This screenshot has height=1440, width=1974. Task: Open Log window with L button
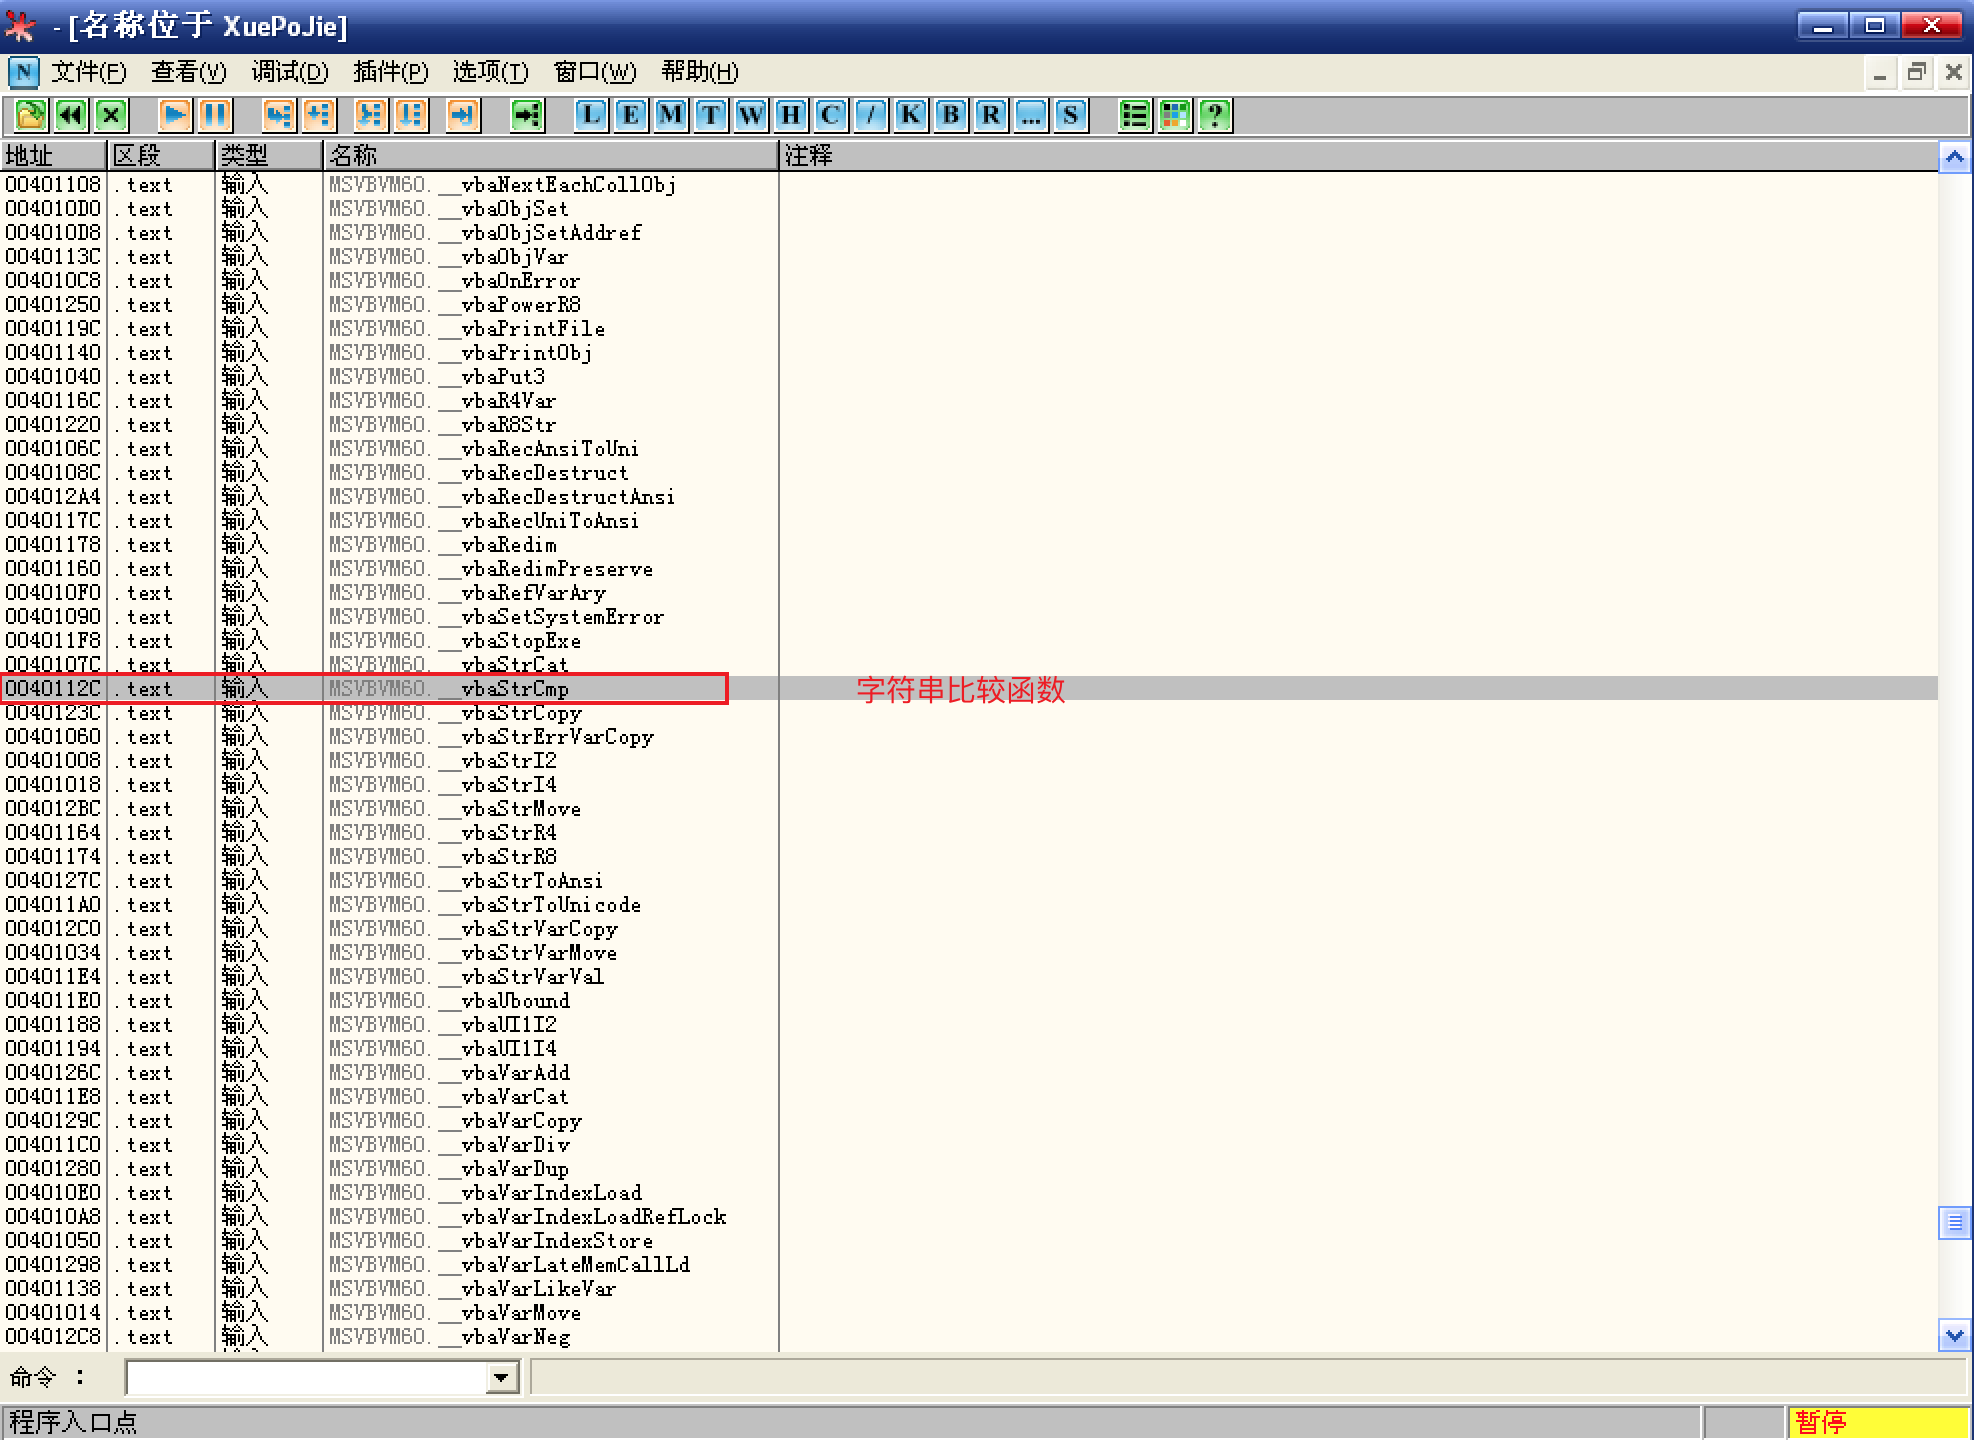[x=591, y=115]
